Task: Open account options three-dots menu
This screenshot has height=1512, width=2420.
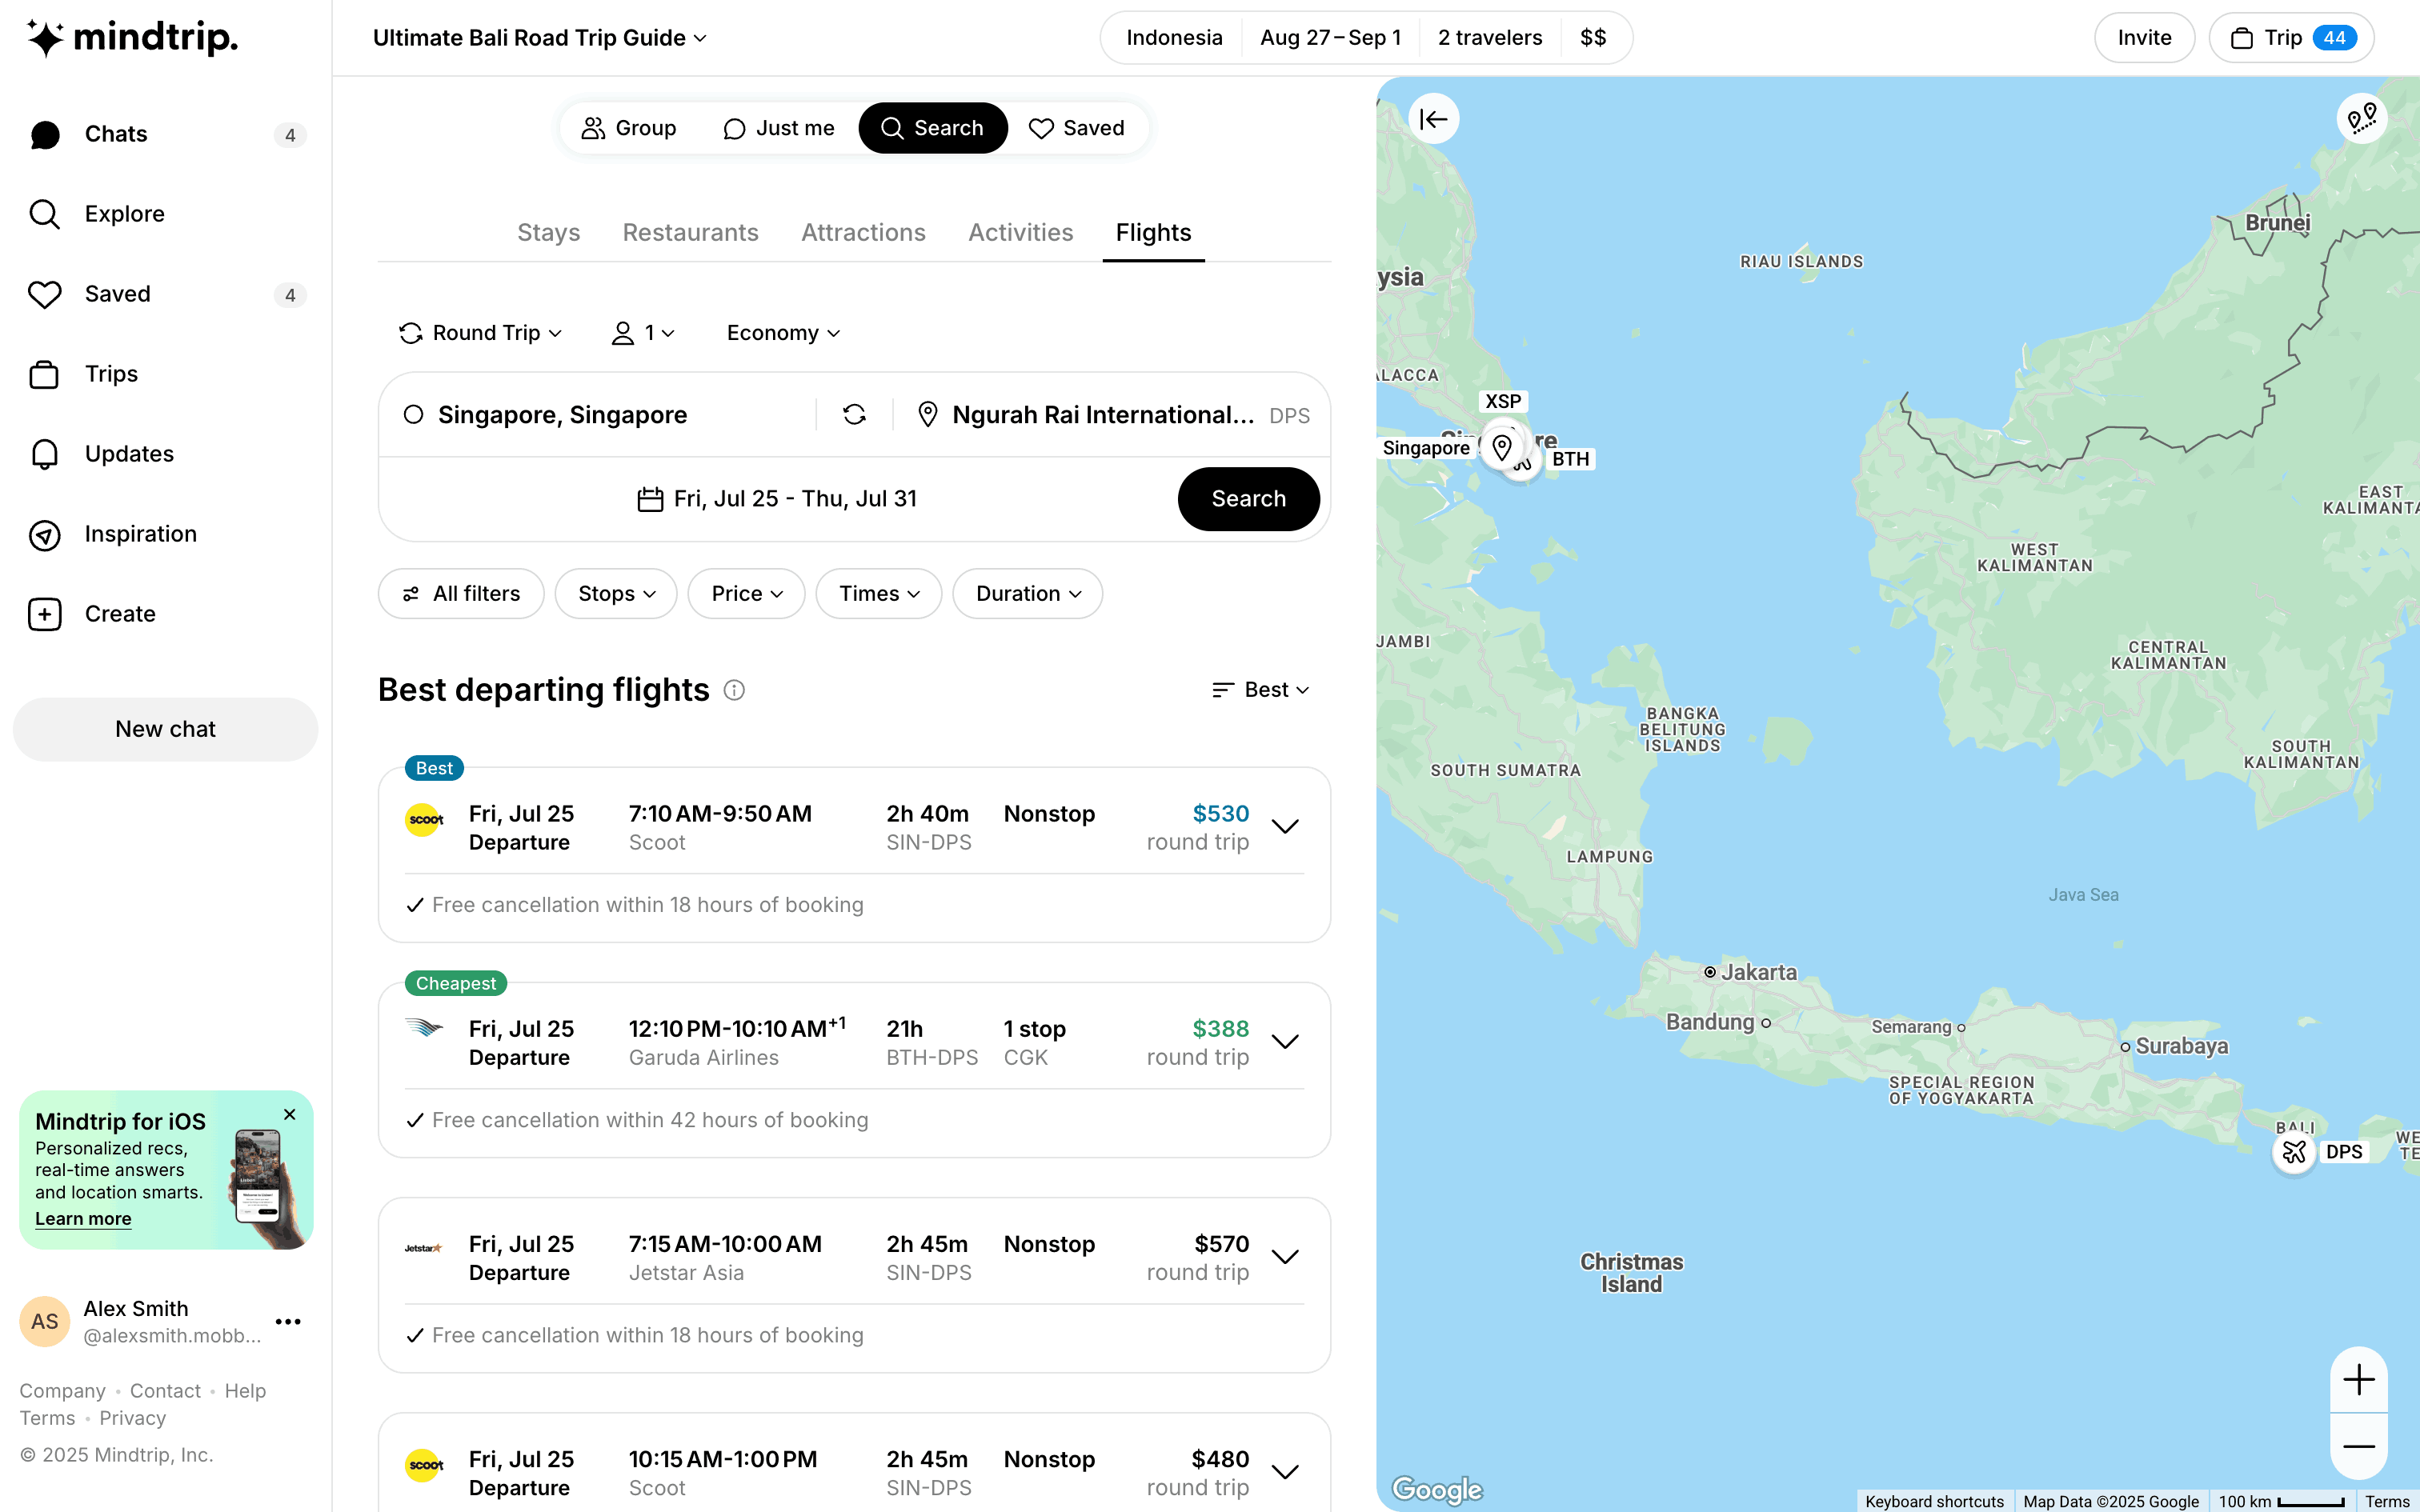Action: 288,1322
